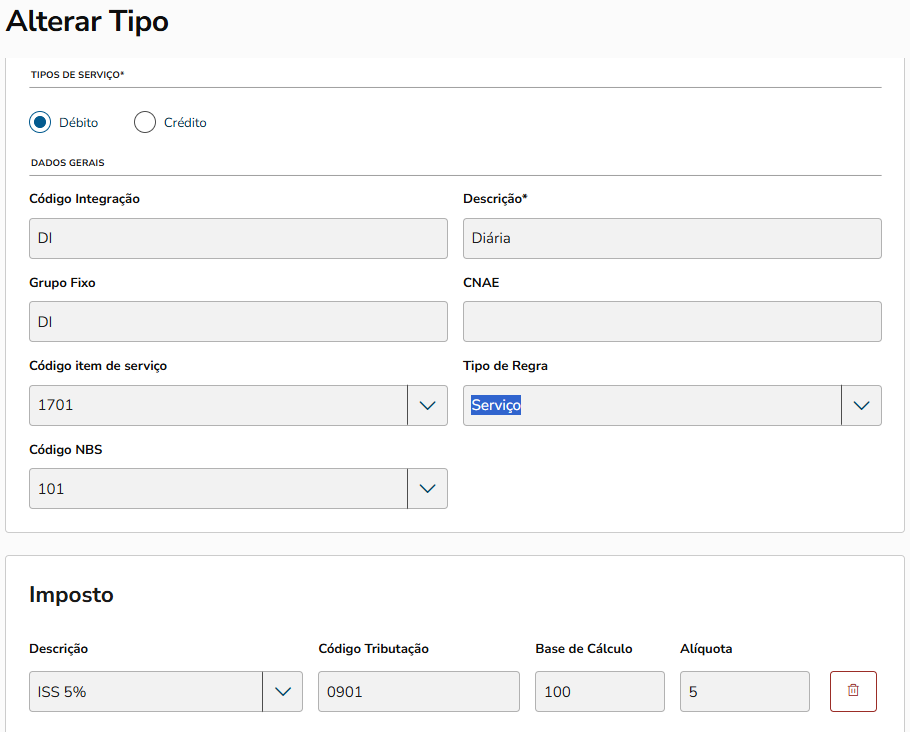The width and height of the screenshot is (910, 732).
Task: Click the ISS 5% description value
Action: coord(62,691)
